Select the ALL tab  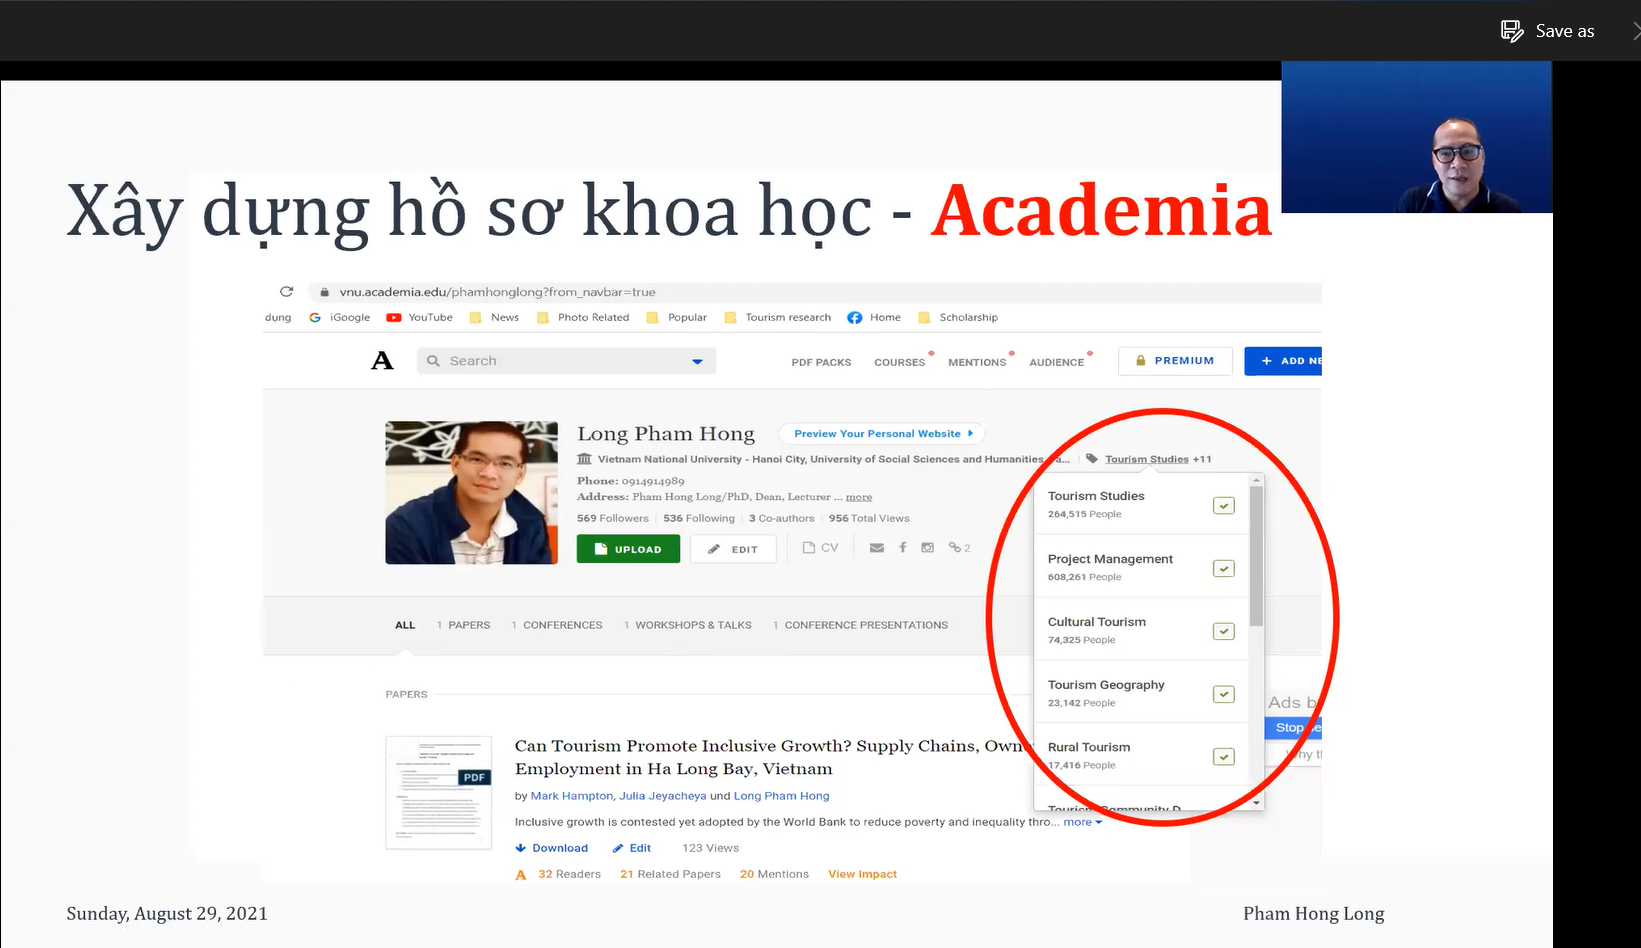click(405, 625)
